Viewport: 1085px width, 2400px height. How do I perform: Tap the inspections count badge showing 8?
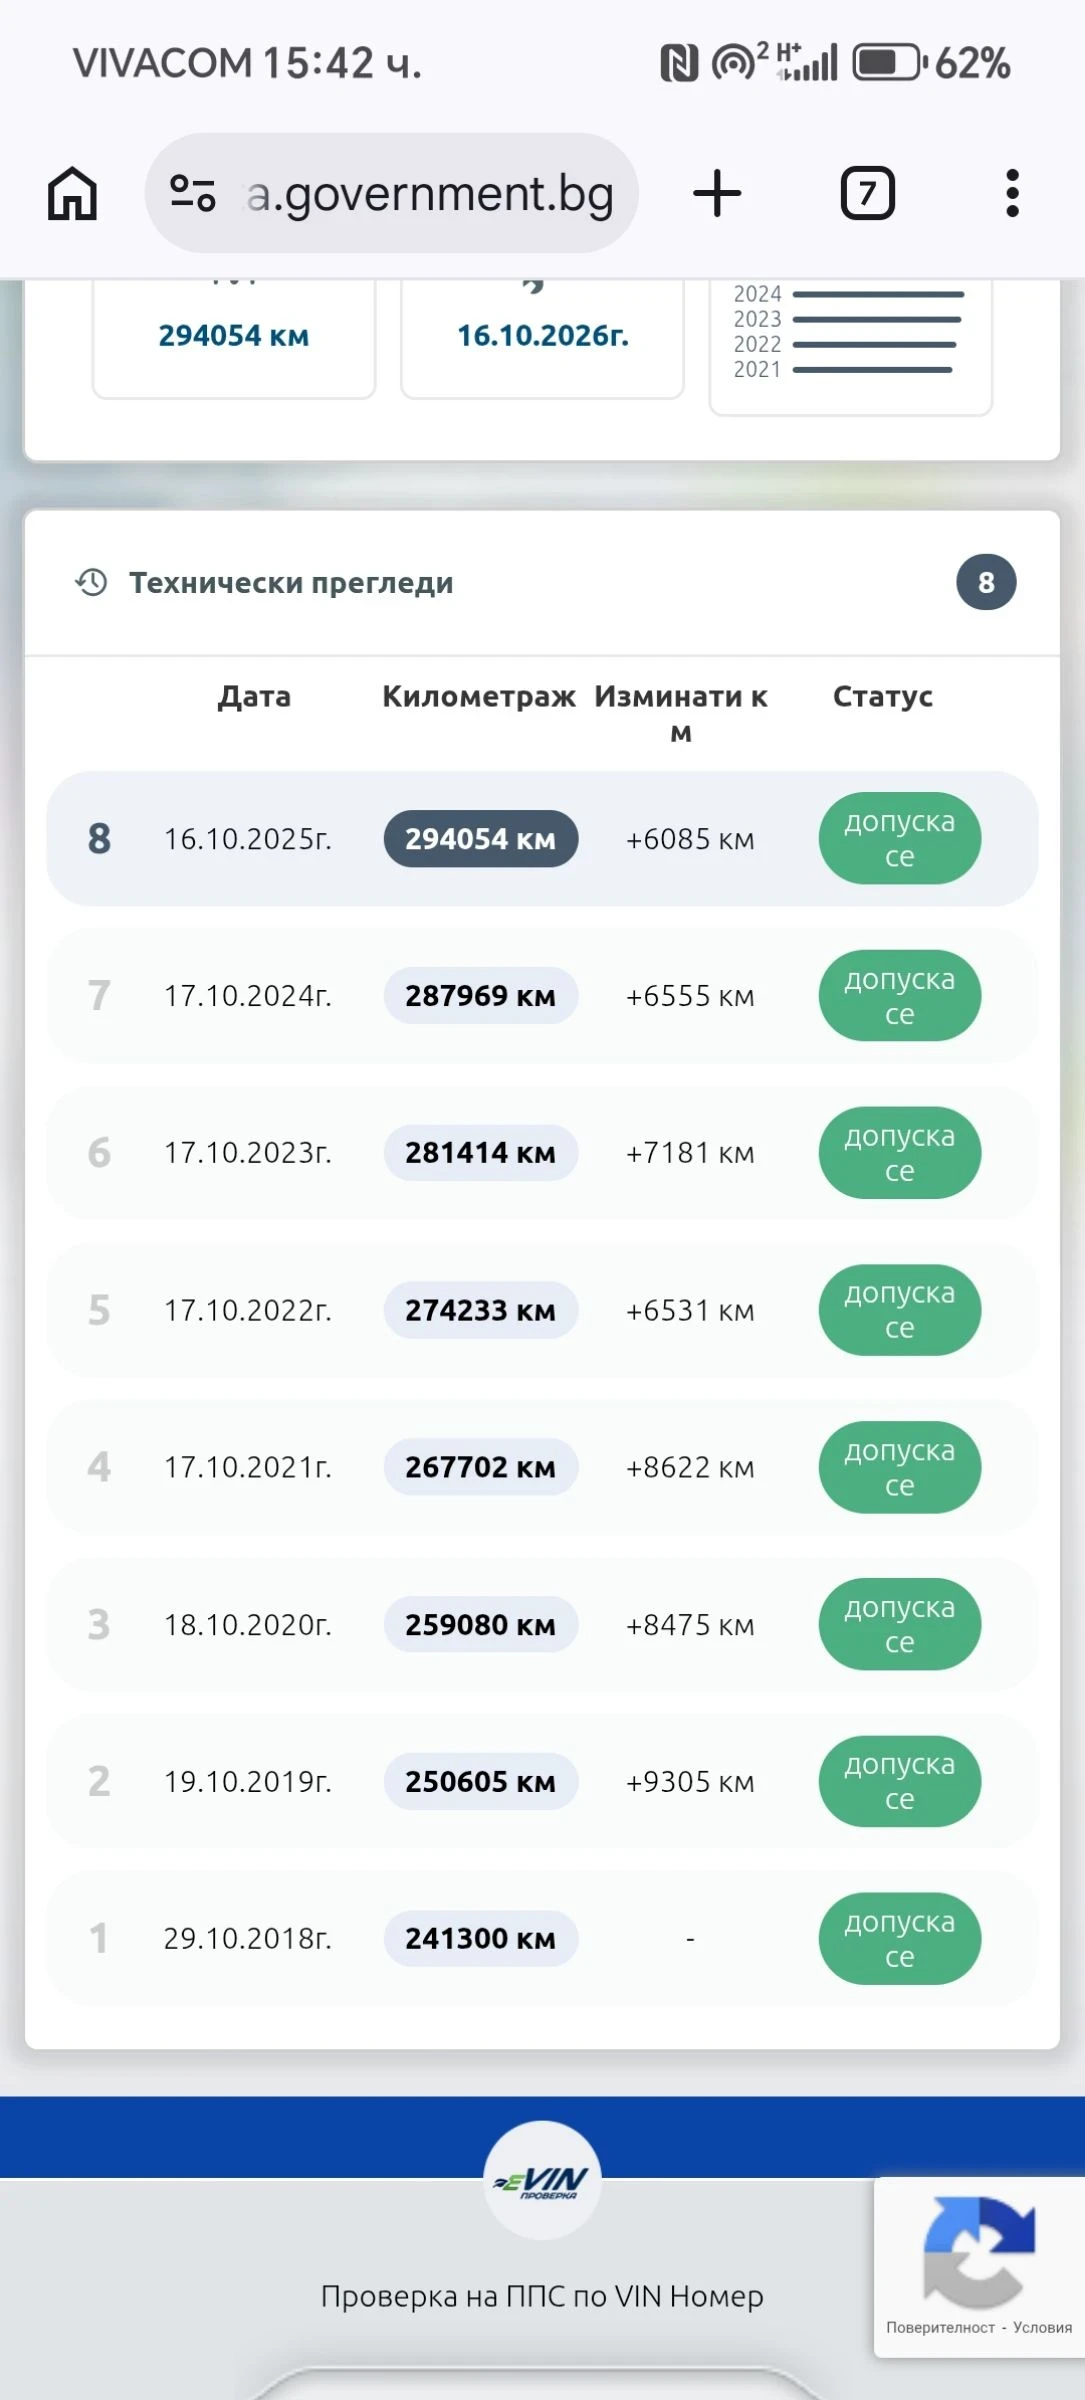(x=986, y=582)
